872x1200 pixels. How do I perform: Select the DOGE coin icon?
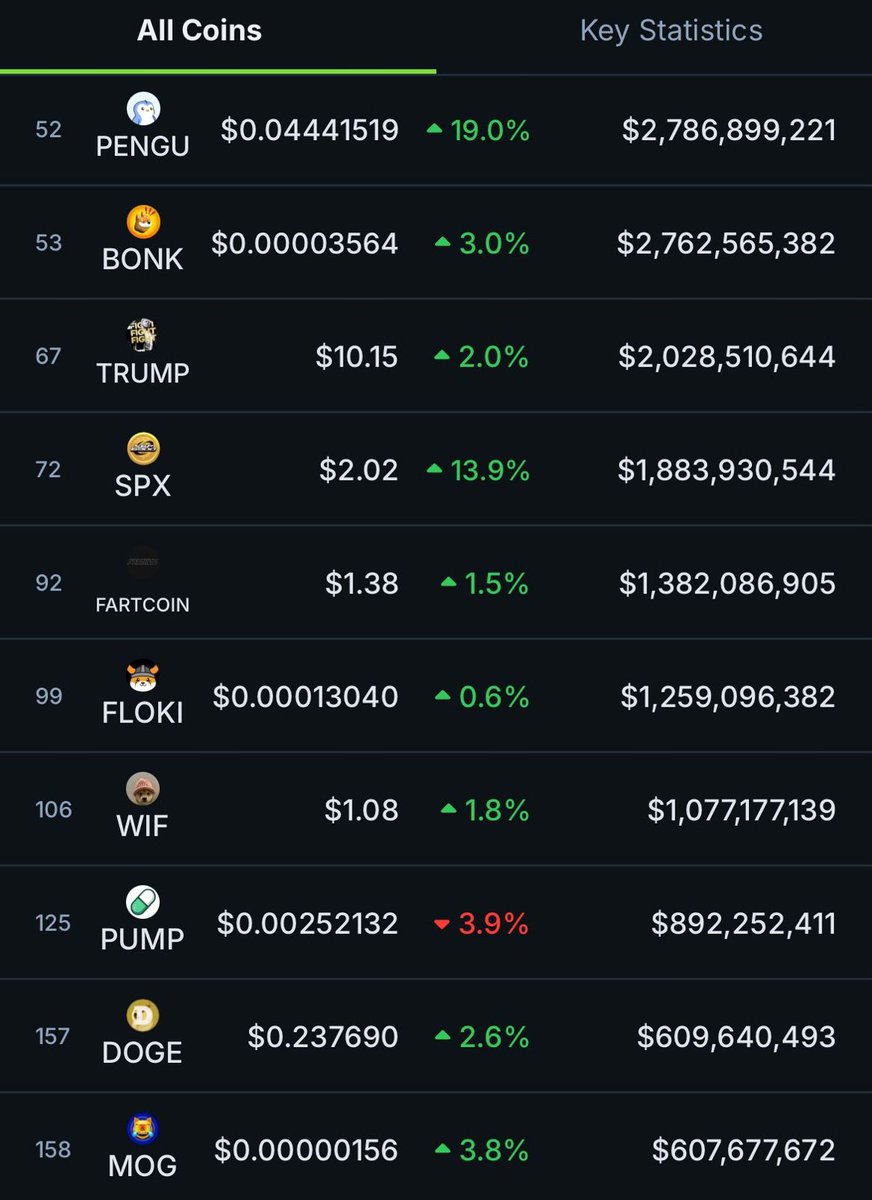pos(143,1016)
